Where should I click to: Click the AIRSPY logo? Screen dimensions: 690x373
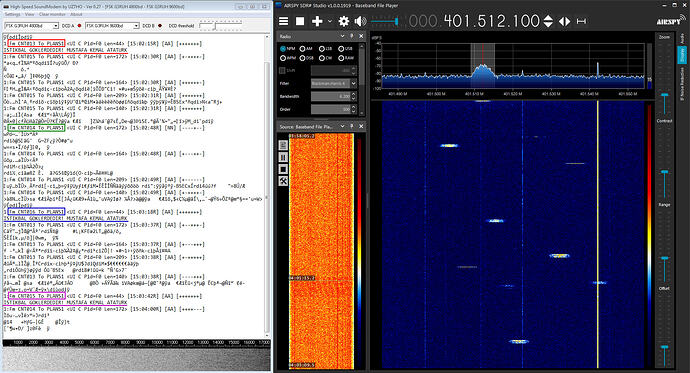671,20
